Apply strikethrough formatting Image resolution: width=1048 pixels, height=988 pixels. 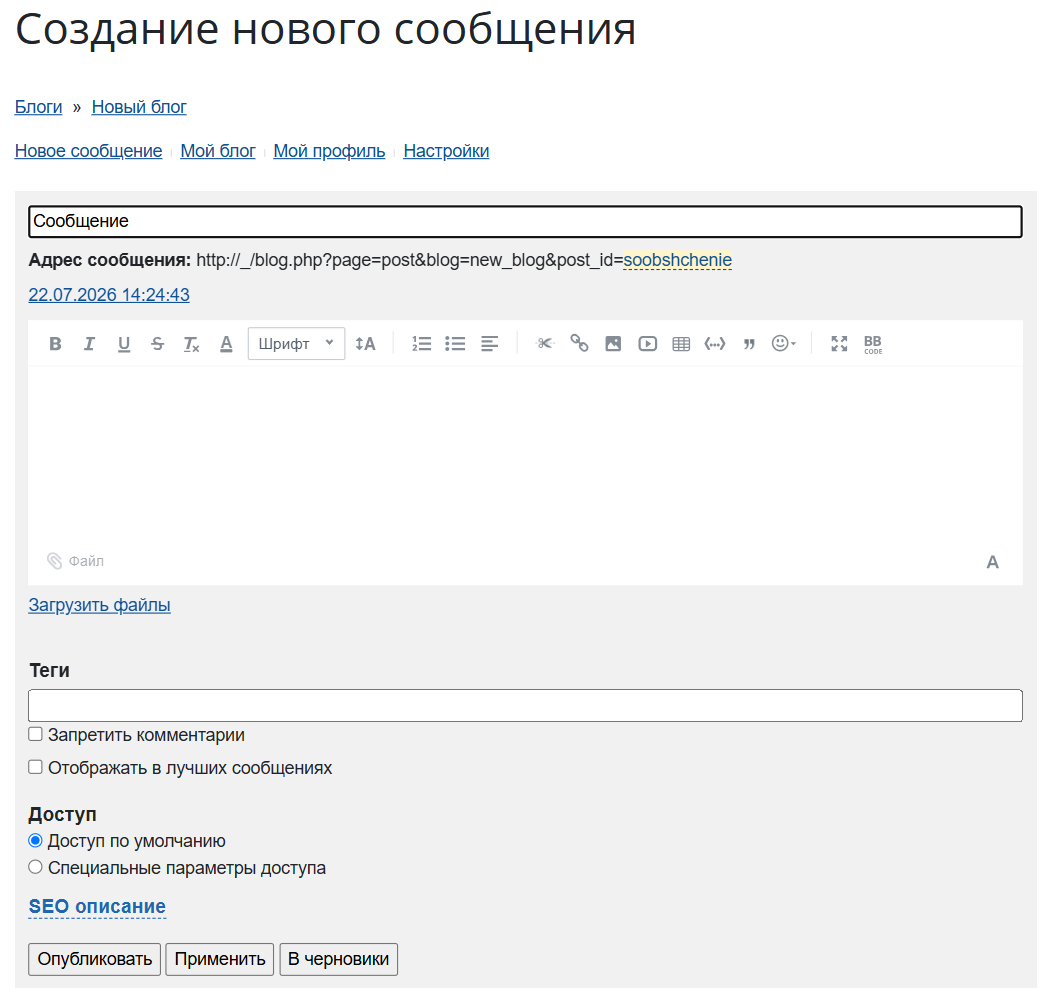coord(158,344)
